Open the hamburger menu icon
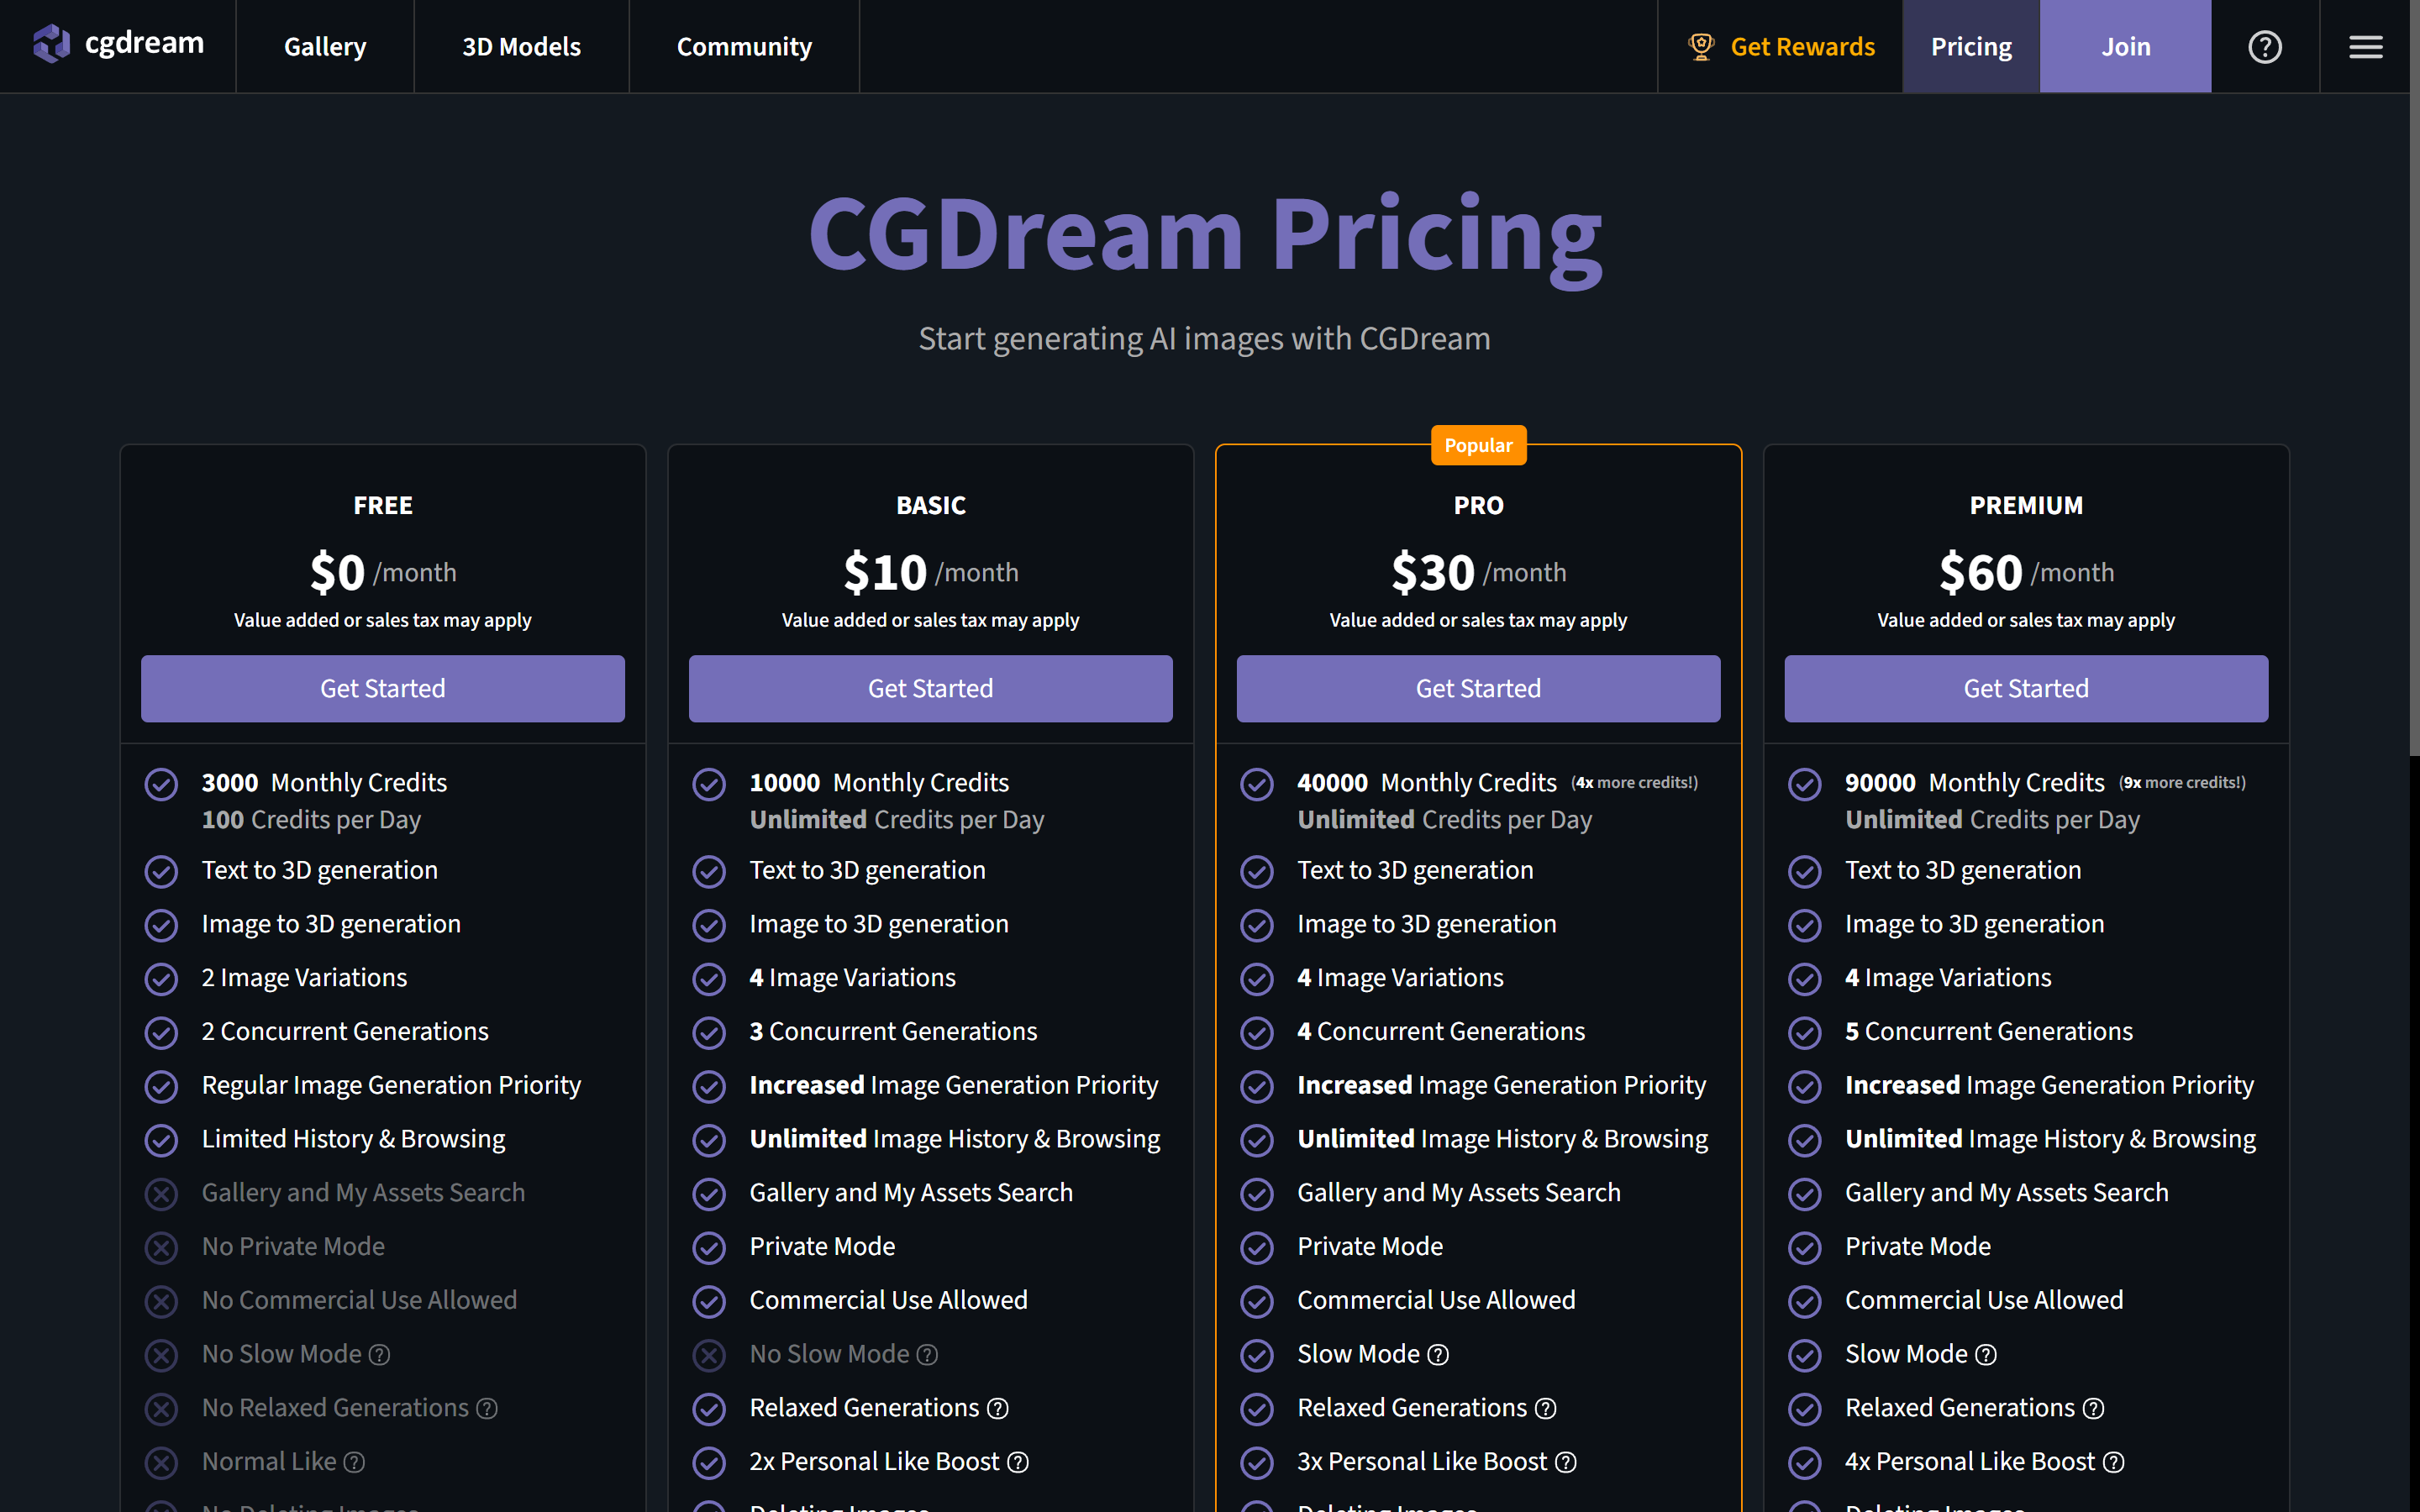Screen dimensions: 2420x1512 [2365, 47]
